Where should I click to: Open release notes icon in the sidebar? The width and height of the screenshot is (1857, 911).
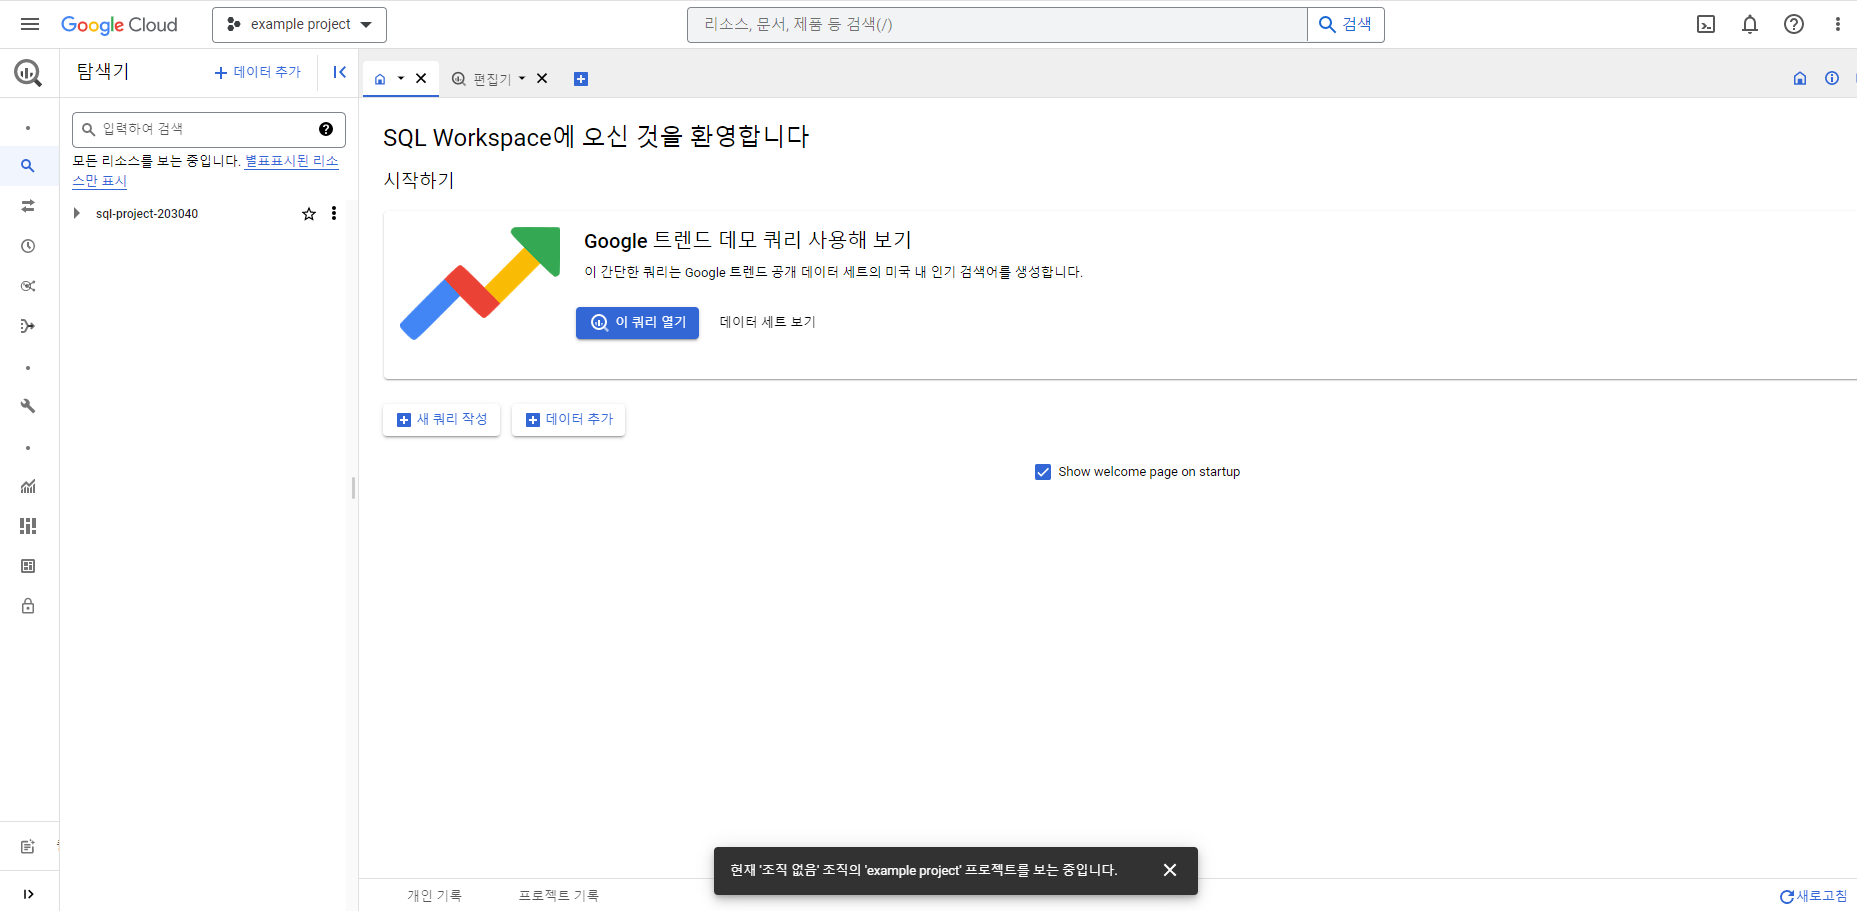coord(28,847)
